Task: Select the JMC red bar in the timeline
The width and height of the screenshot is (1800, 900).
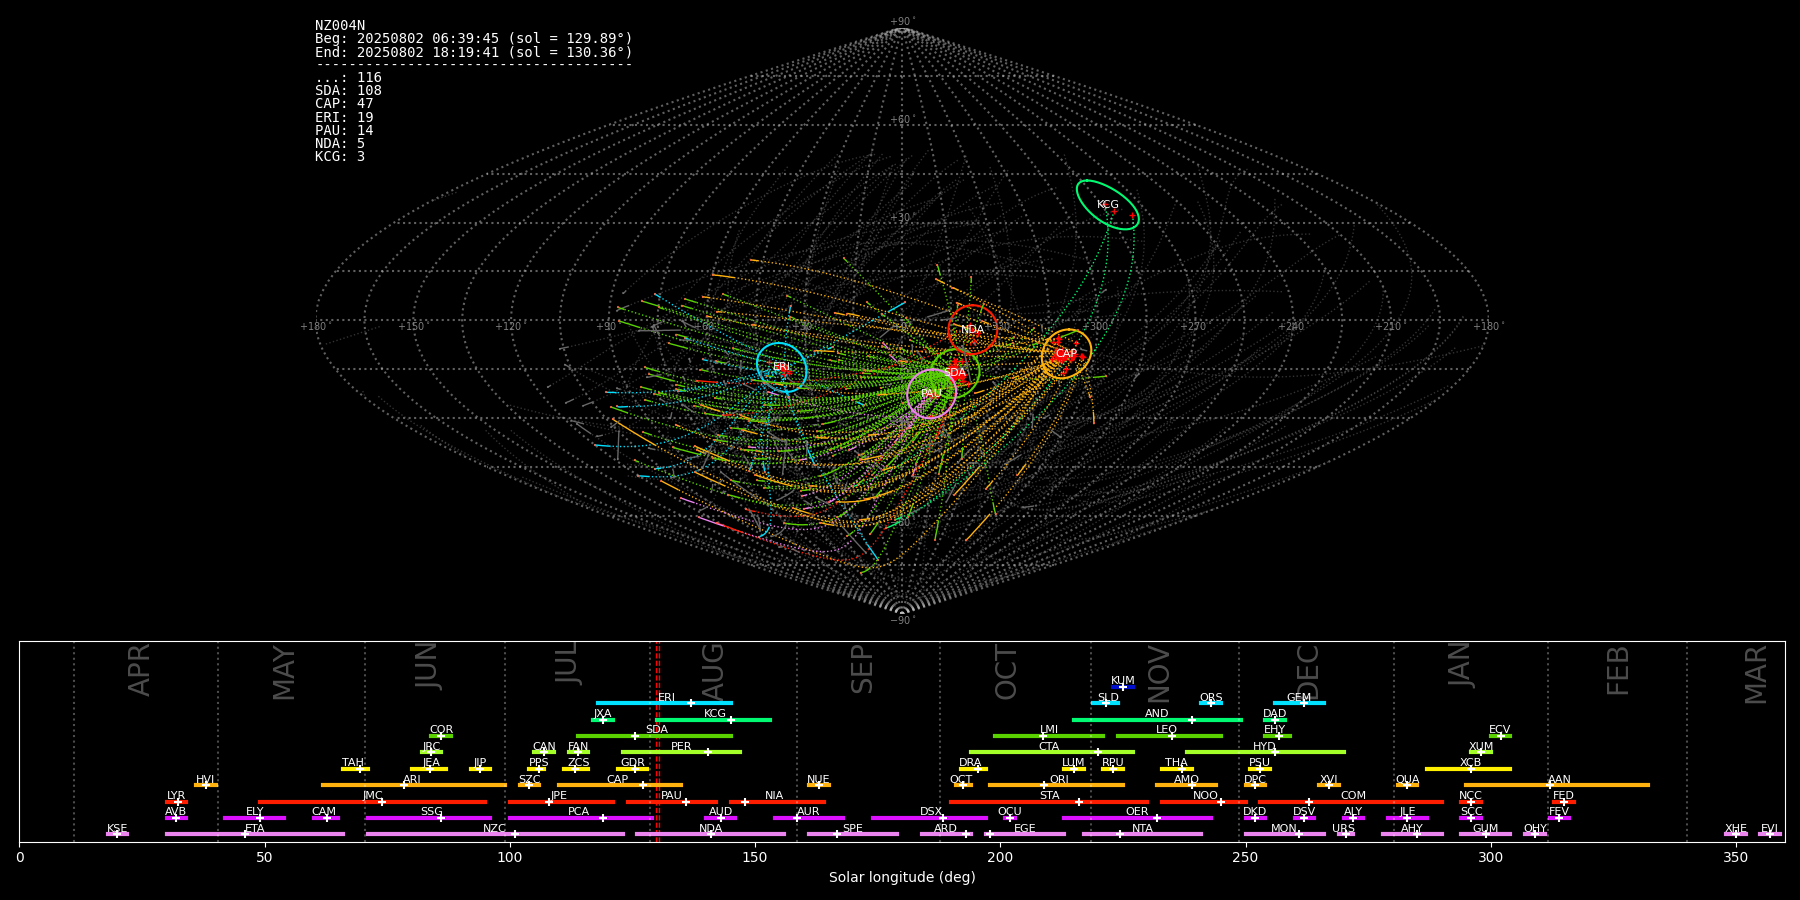Action: click(372, 802)
